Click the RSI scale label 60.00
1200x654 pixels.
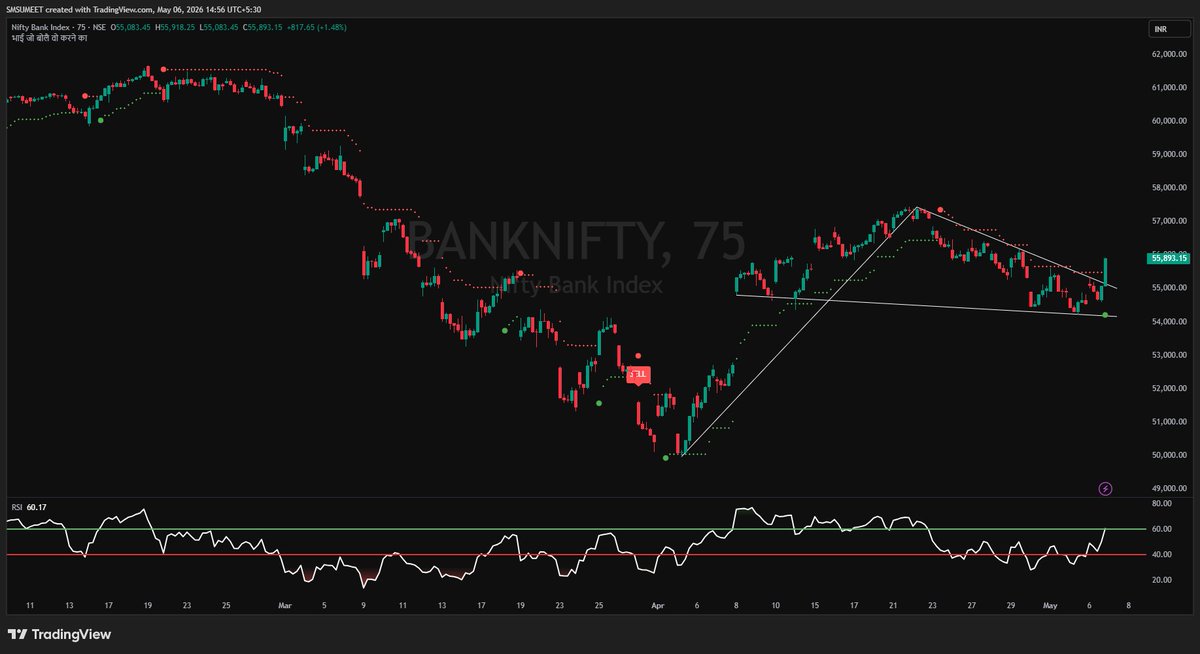pyautogui.click(x=1162, y=528)
